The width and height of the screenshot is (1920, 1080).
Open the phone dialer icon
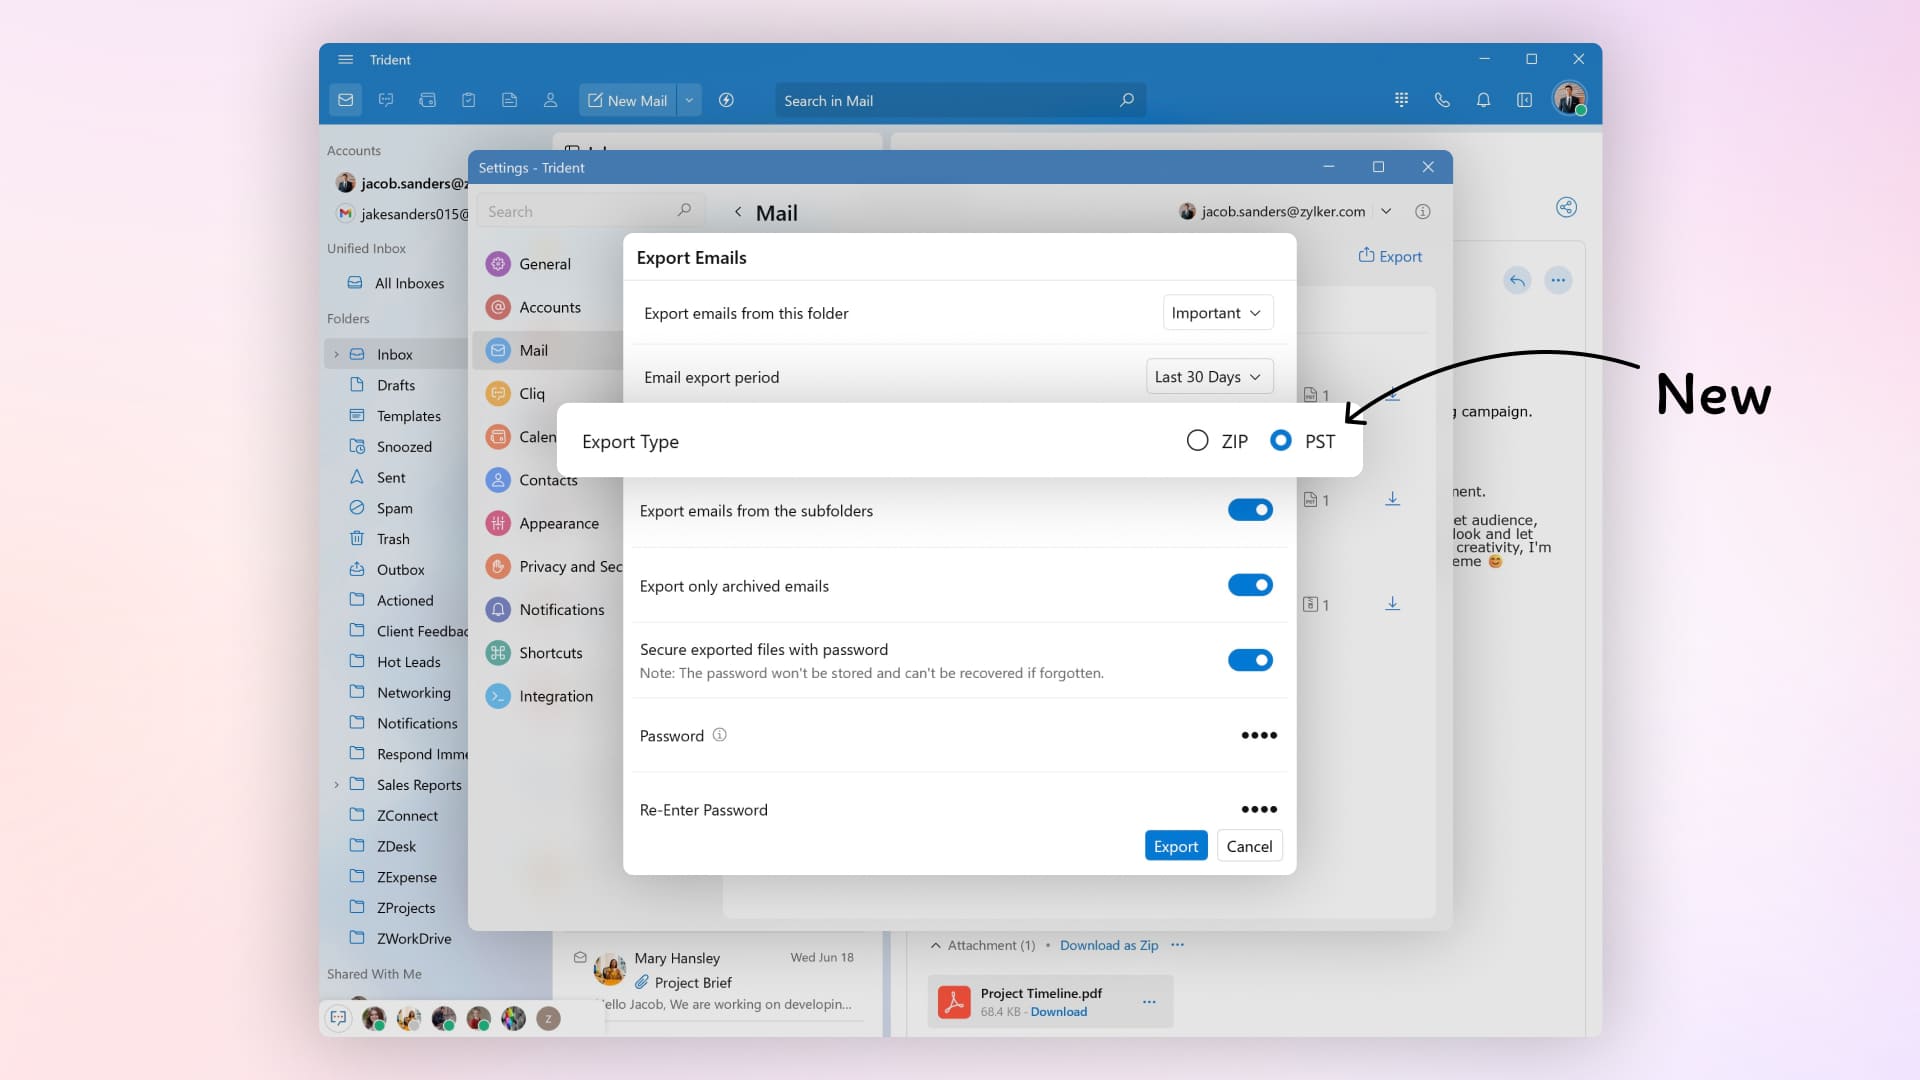tap(1442, 100)
